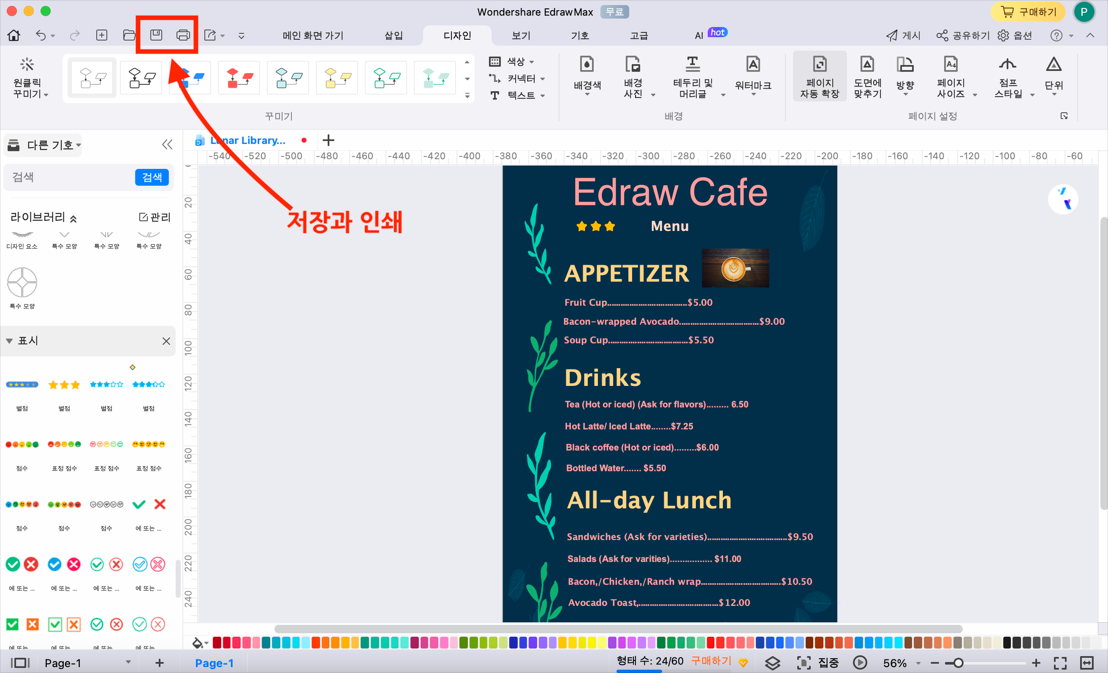Click the 구매하기 purchase button at top
The width and height of the screenshot is (1108, 673).
tap(1028, 12)
